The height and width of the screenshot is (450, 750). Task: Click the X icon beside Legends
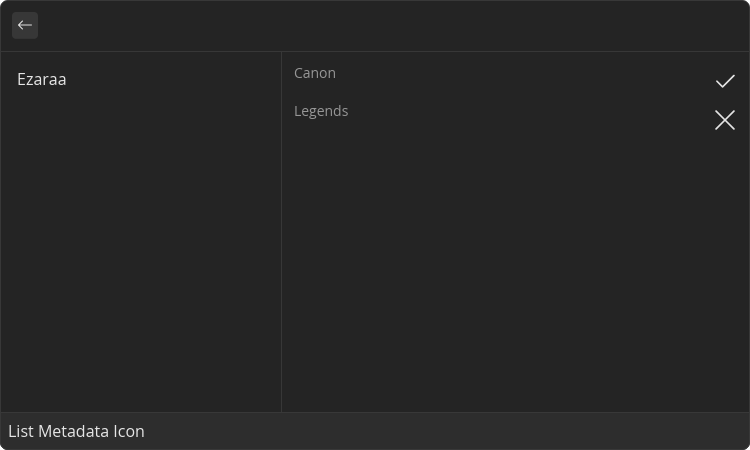coord(725,120)
